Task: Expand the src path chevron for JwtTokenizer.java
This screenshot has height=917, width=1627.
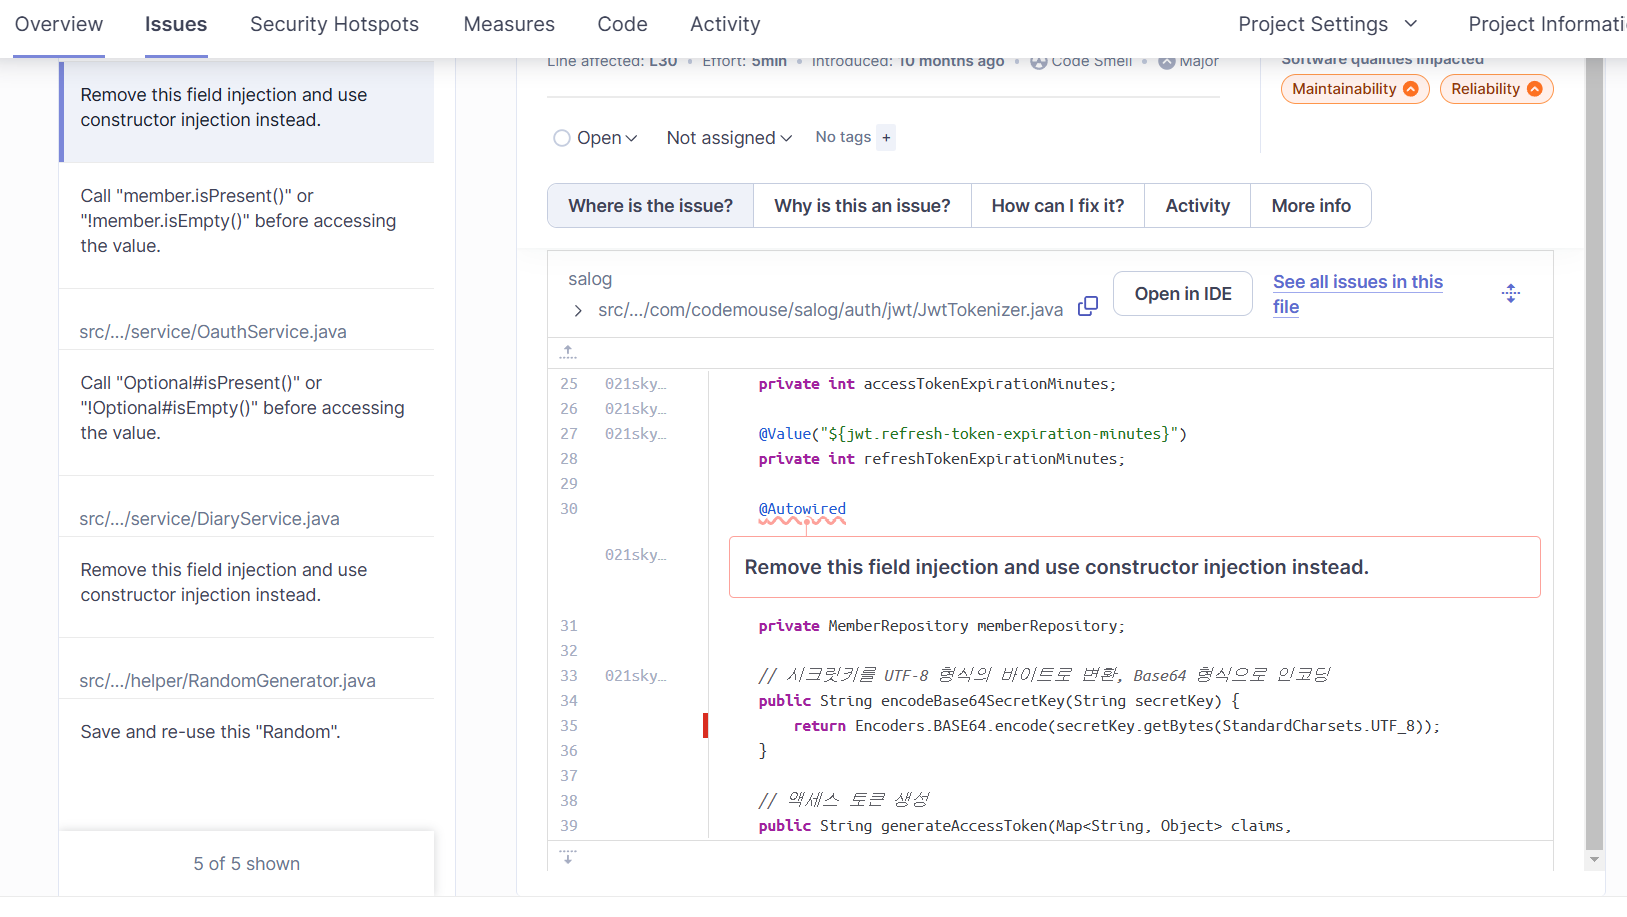Action: 578,311
